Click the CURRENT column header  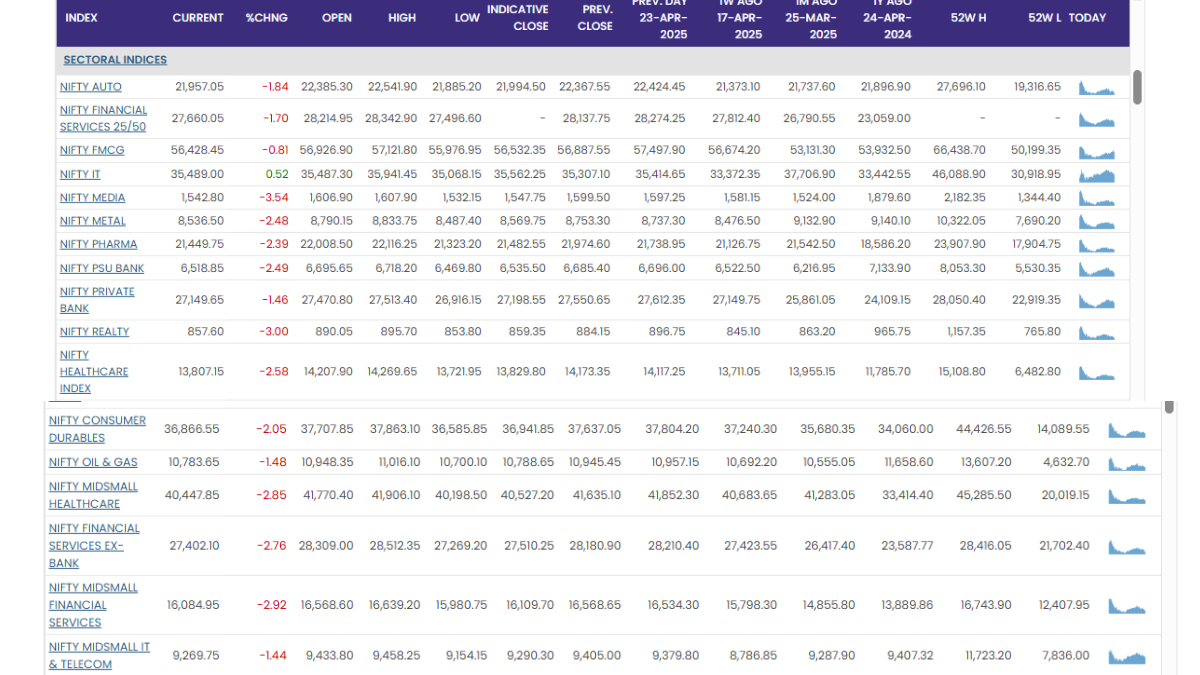tap(198, 18)
